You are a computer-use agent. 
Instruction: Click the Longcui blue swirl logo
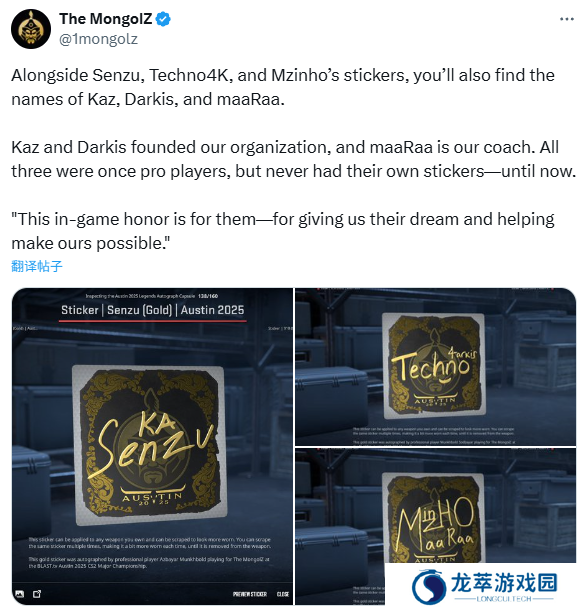429,587
